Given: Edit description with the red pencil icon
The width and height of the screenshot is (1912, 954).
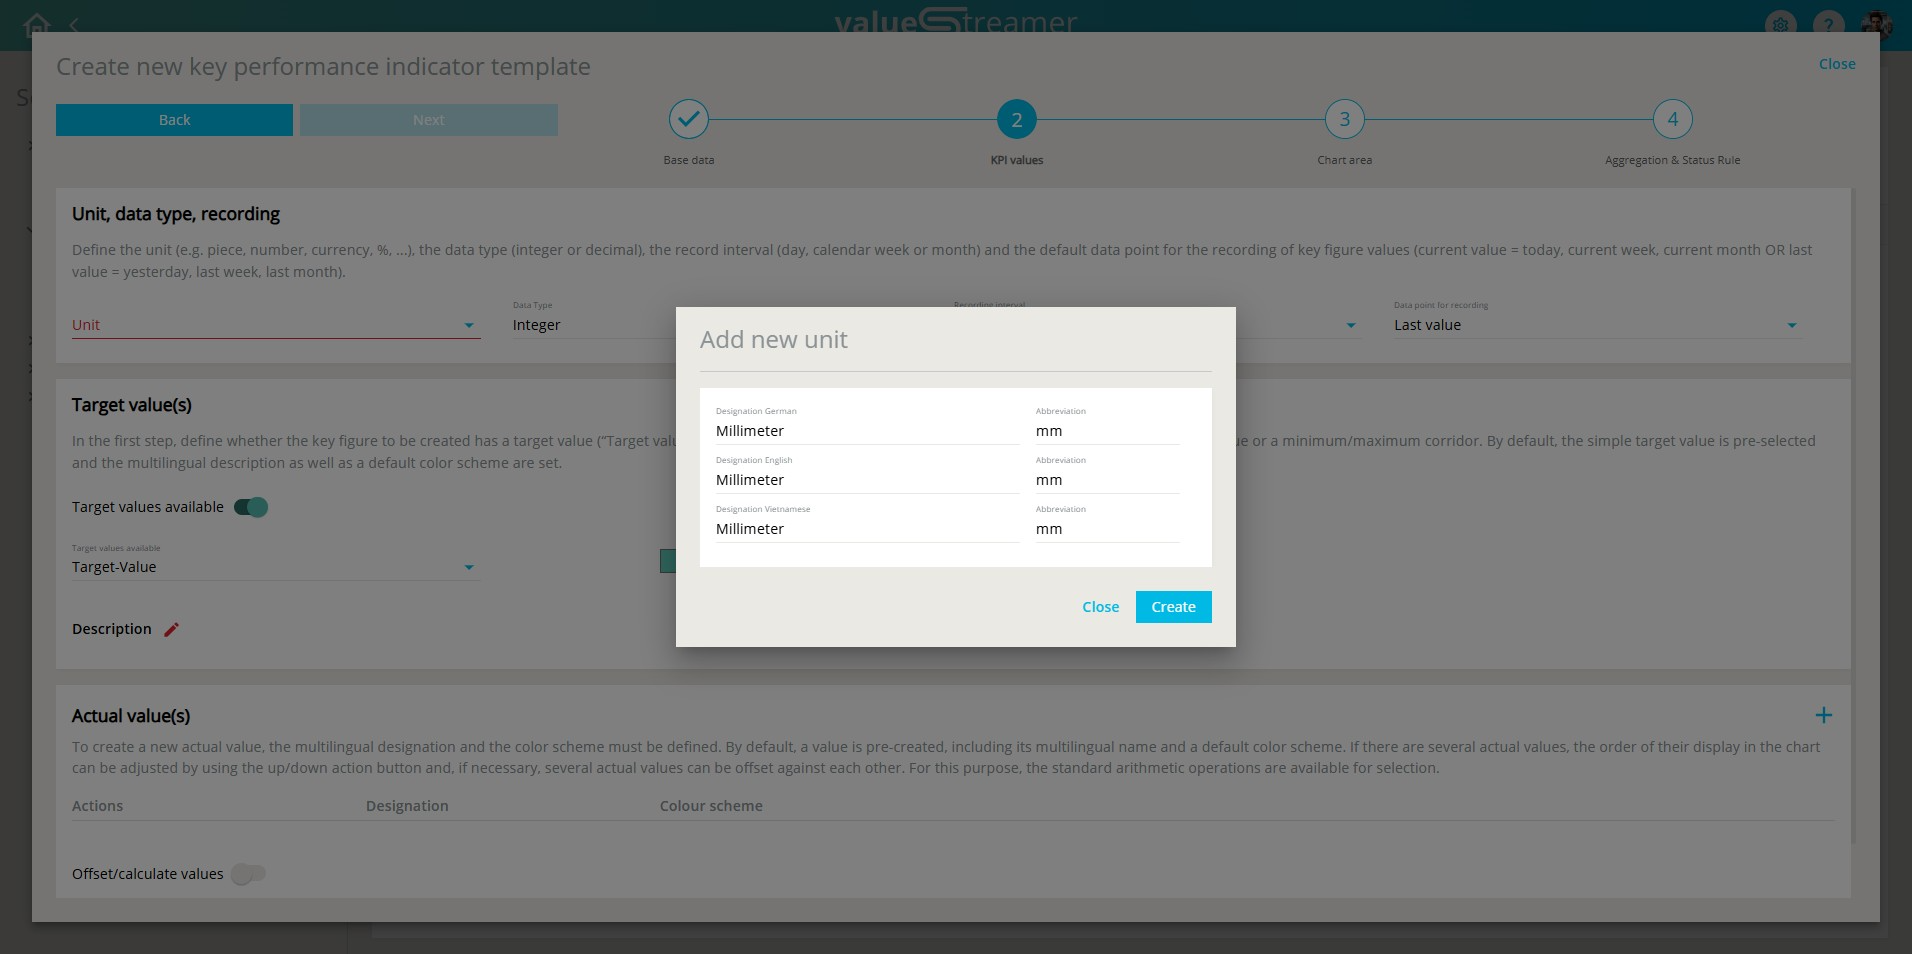Looking at the screenshot, I should pyautogui.click(x=172, y=629).
